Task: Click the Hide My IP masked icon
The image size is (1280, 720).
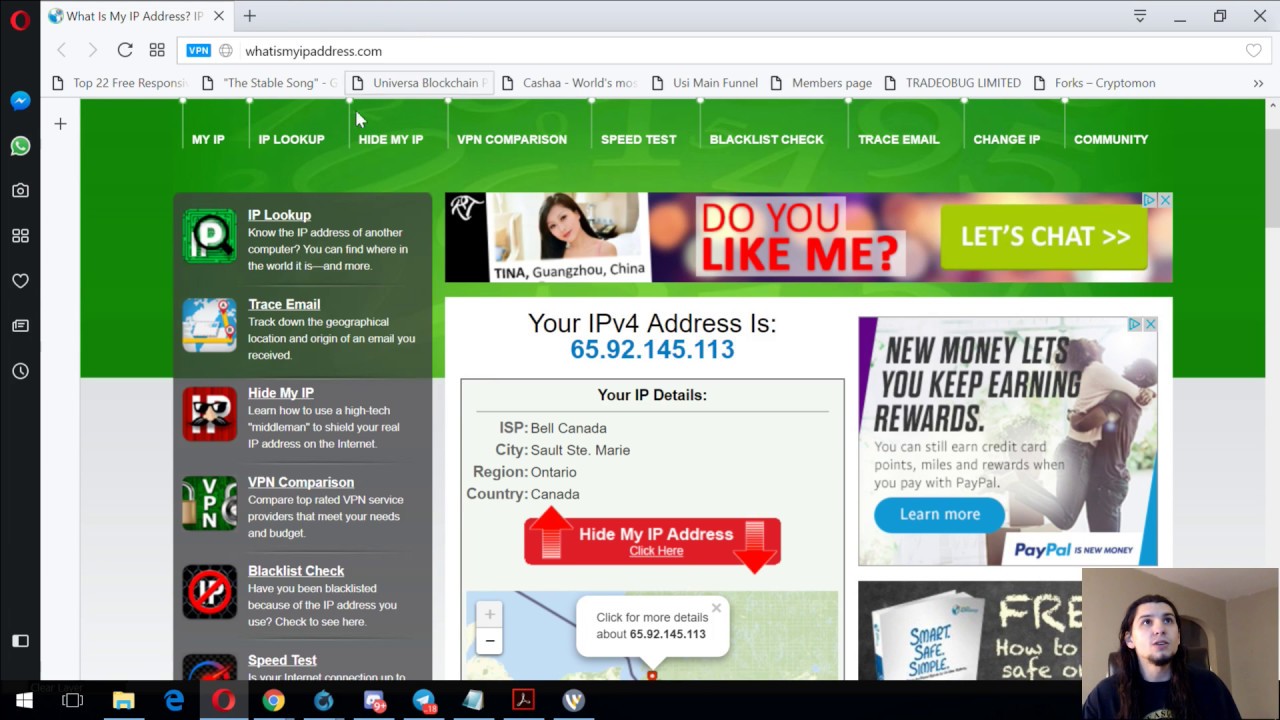Action: coord(210,414)
